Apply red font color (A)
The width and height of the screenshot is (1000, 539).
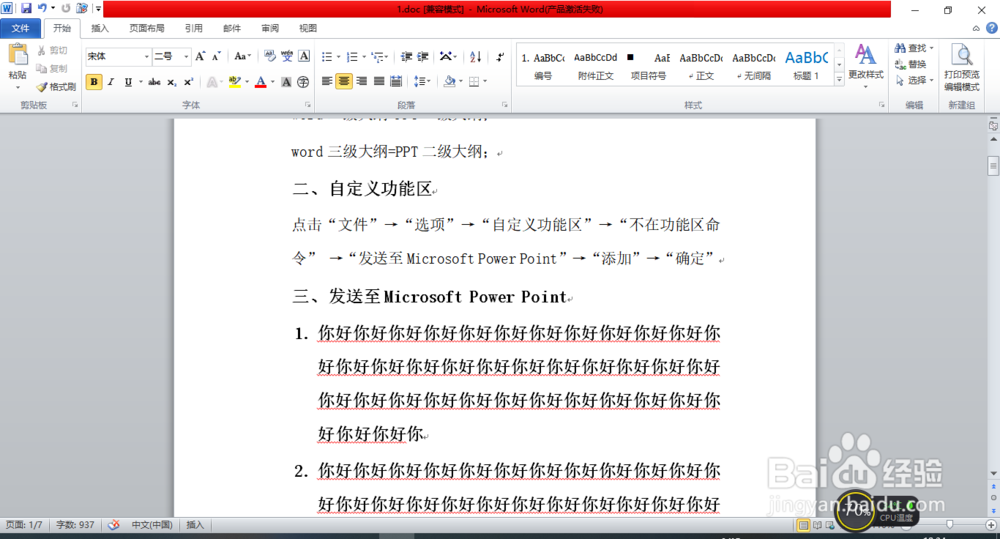pyautogui.click(x=260, y=82)
